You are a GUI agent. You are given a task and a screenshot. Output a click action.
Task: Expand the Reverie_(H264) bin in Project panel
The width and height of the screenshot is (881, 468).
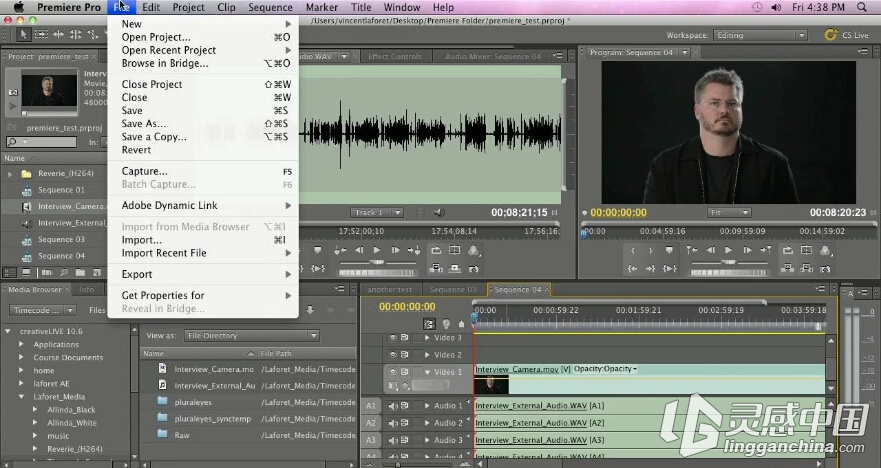10,174
